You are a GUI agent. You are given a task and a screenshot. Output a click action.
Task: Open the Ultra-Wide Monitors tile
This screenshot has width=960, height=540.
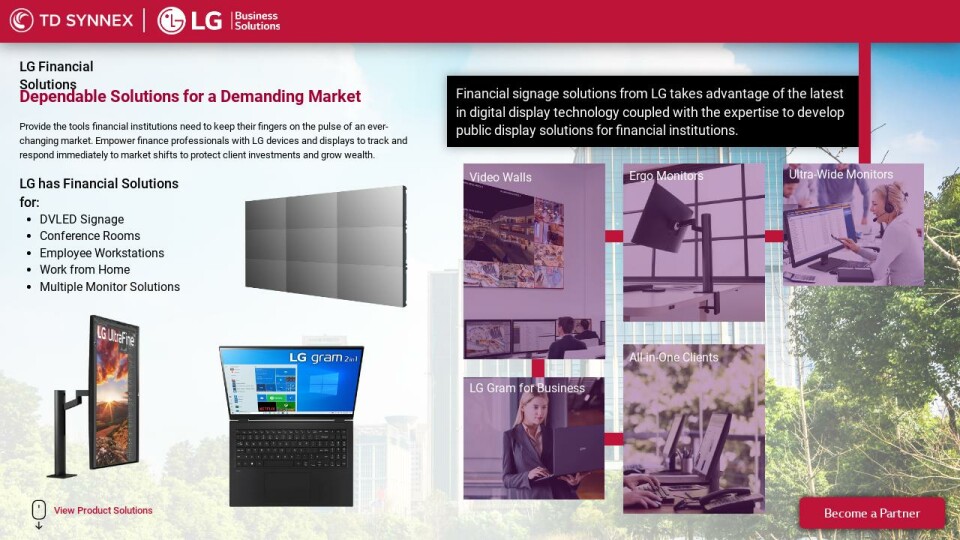(x=853, y=225)
